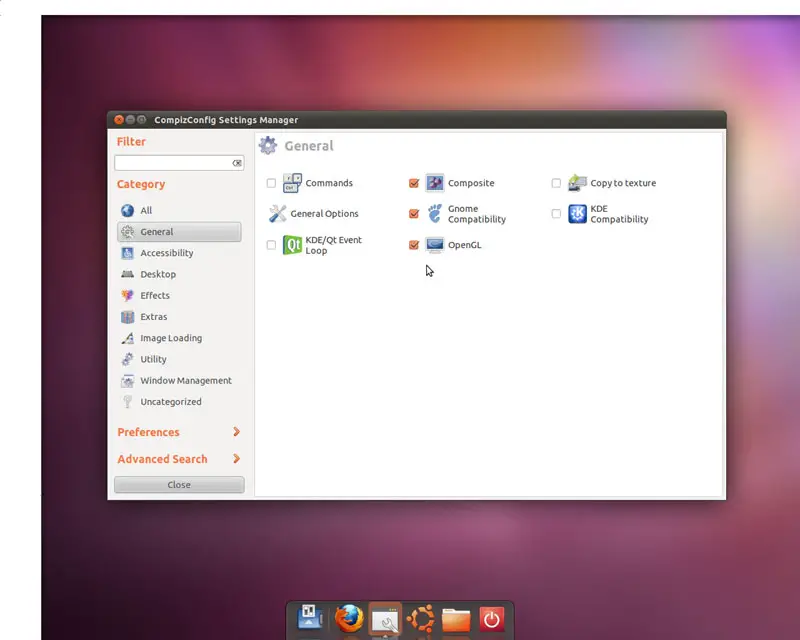Open the Commands plugin icon
The width and height of the screenshot is (800, 640).
click(292, 183)
